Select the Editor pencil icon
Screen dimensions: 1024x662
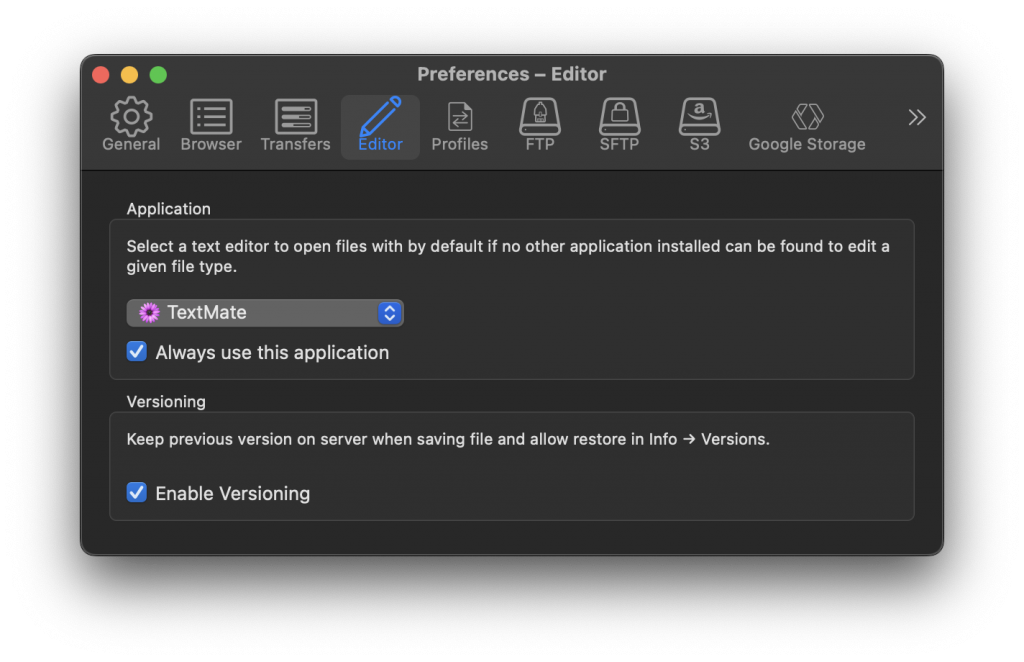(x=380, y=115)
